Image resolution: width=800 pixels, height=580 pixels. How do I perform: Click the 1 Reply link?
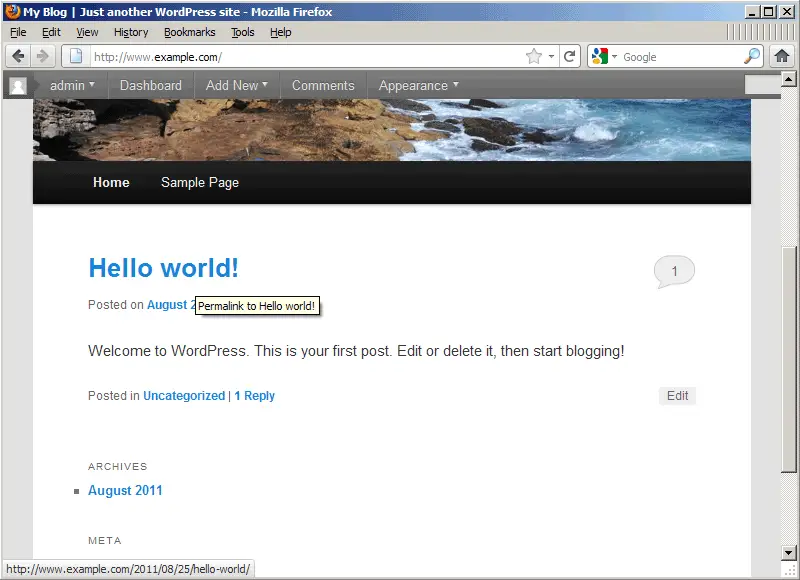click(x=254, y=395)
